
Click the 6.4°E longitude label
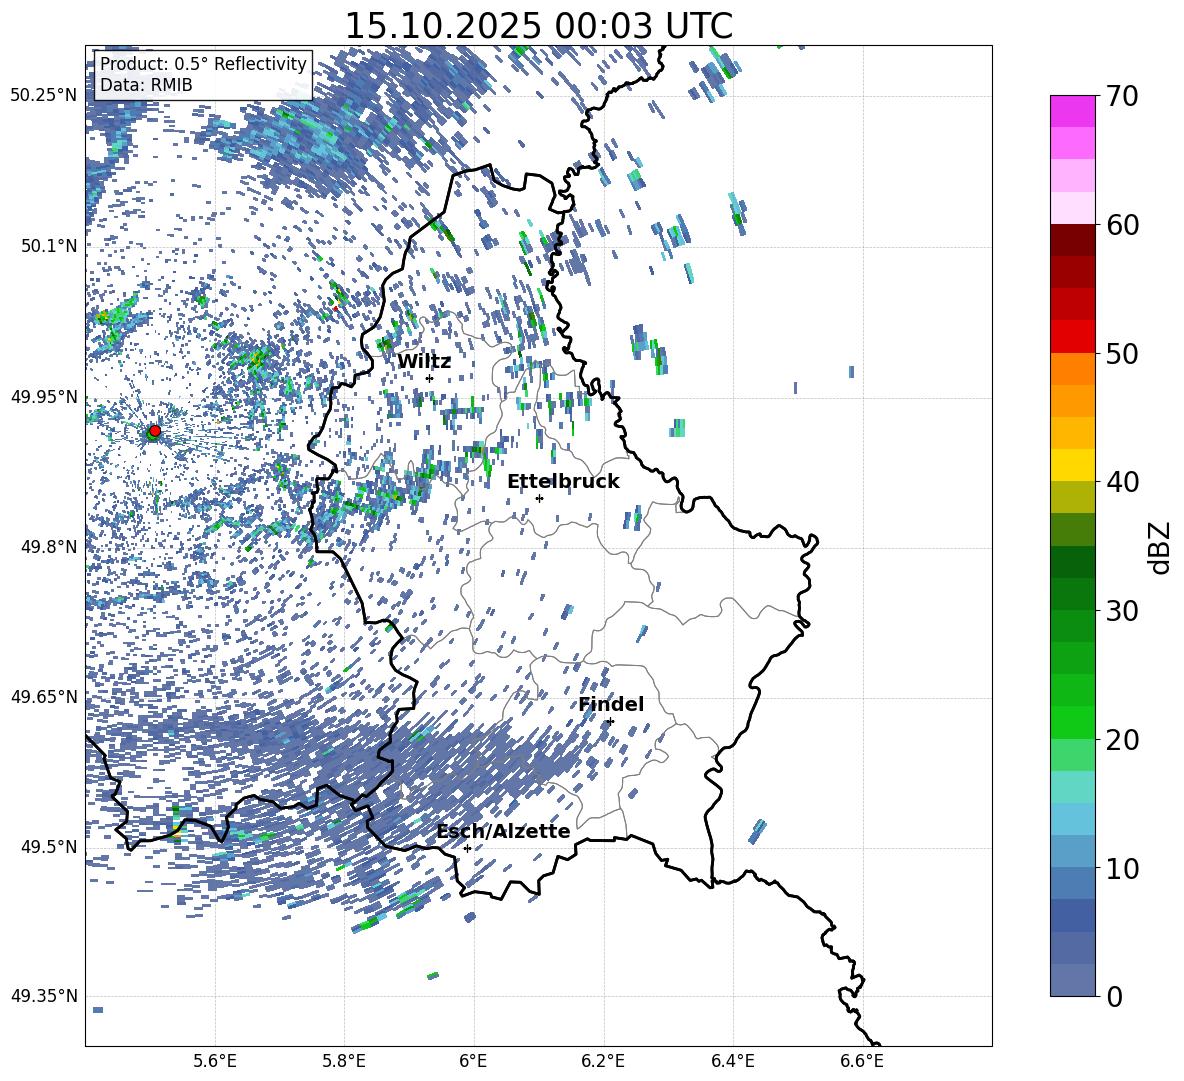point(732,1061)
